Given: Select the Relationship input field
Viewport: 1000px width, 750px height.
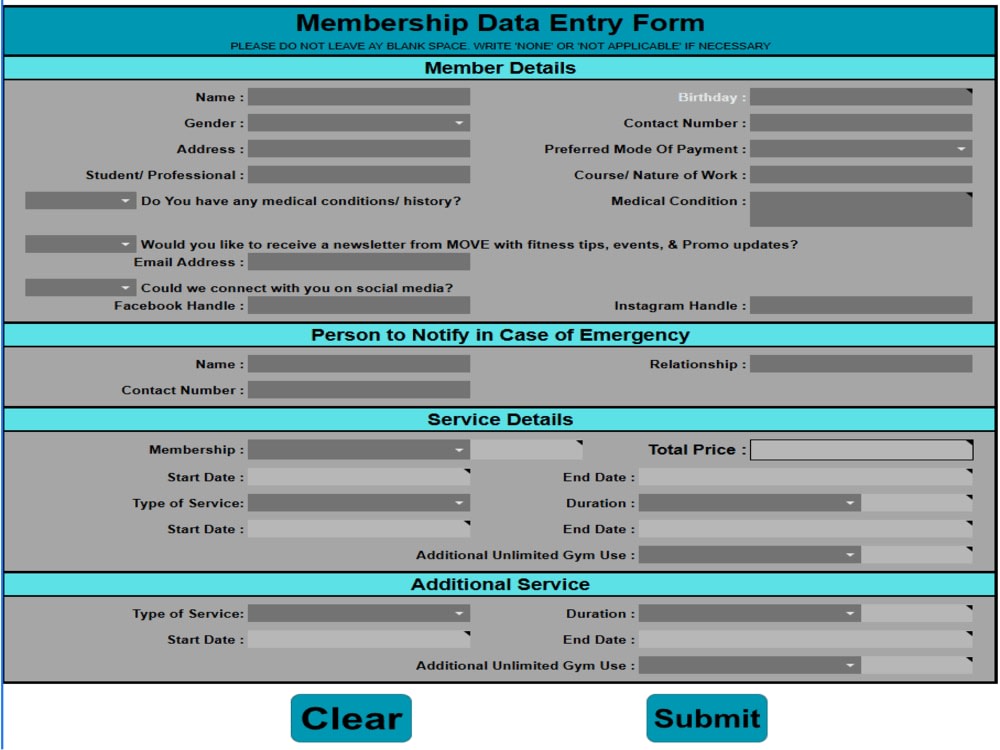Looking at the screenshot, I should tap(861, 364).
